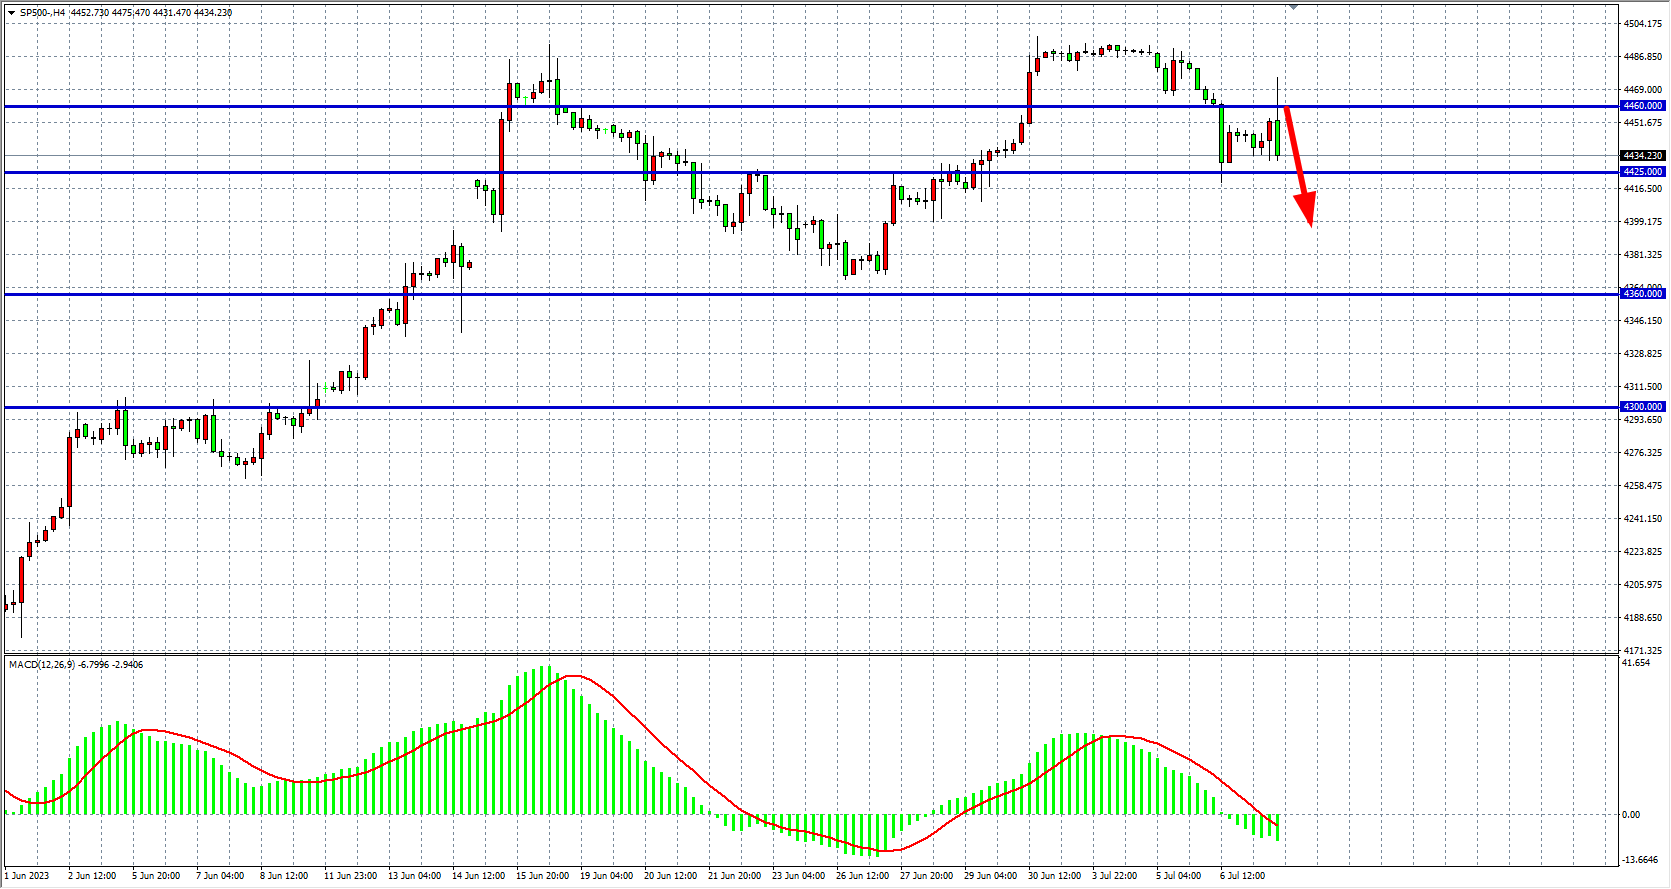Select the 4360.000 horizontal line price tag

(x=1642, y=294)
